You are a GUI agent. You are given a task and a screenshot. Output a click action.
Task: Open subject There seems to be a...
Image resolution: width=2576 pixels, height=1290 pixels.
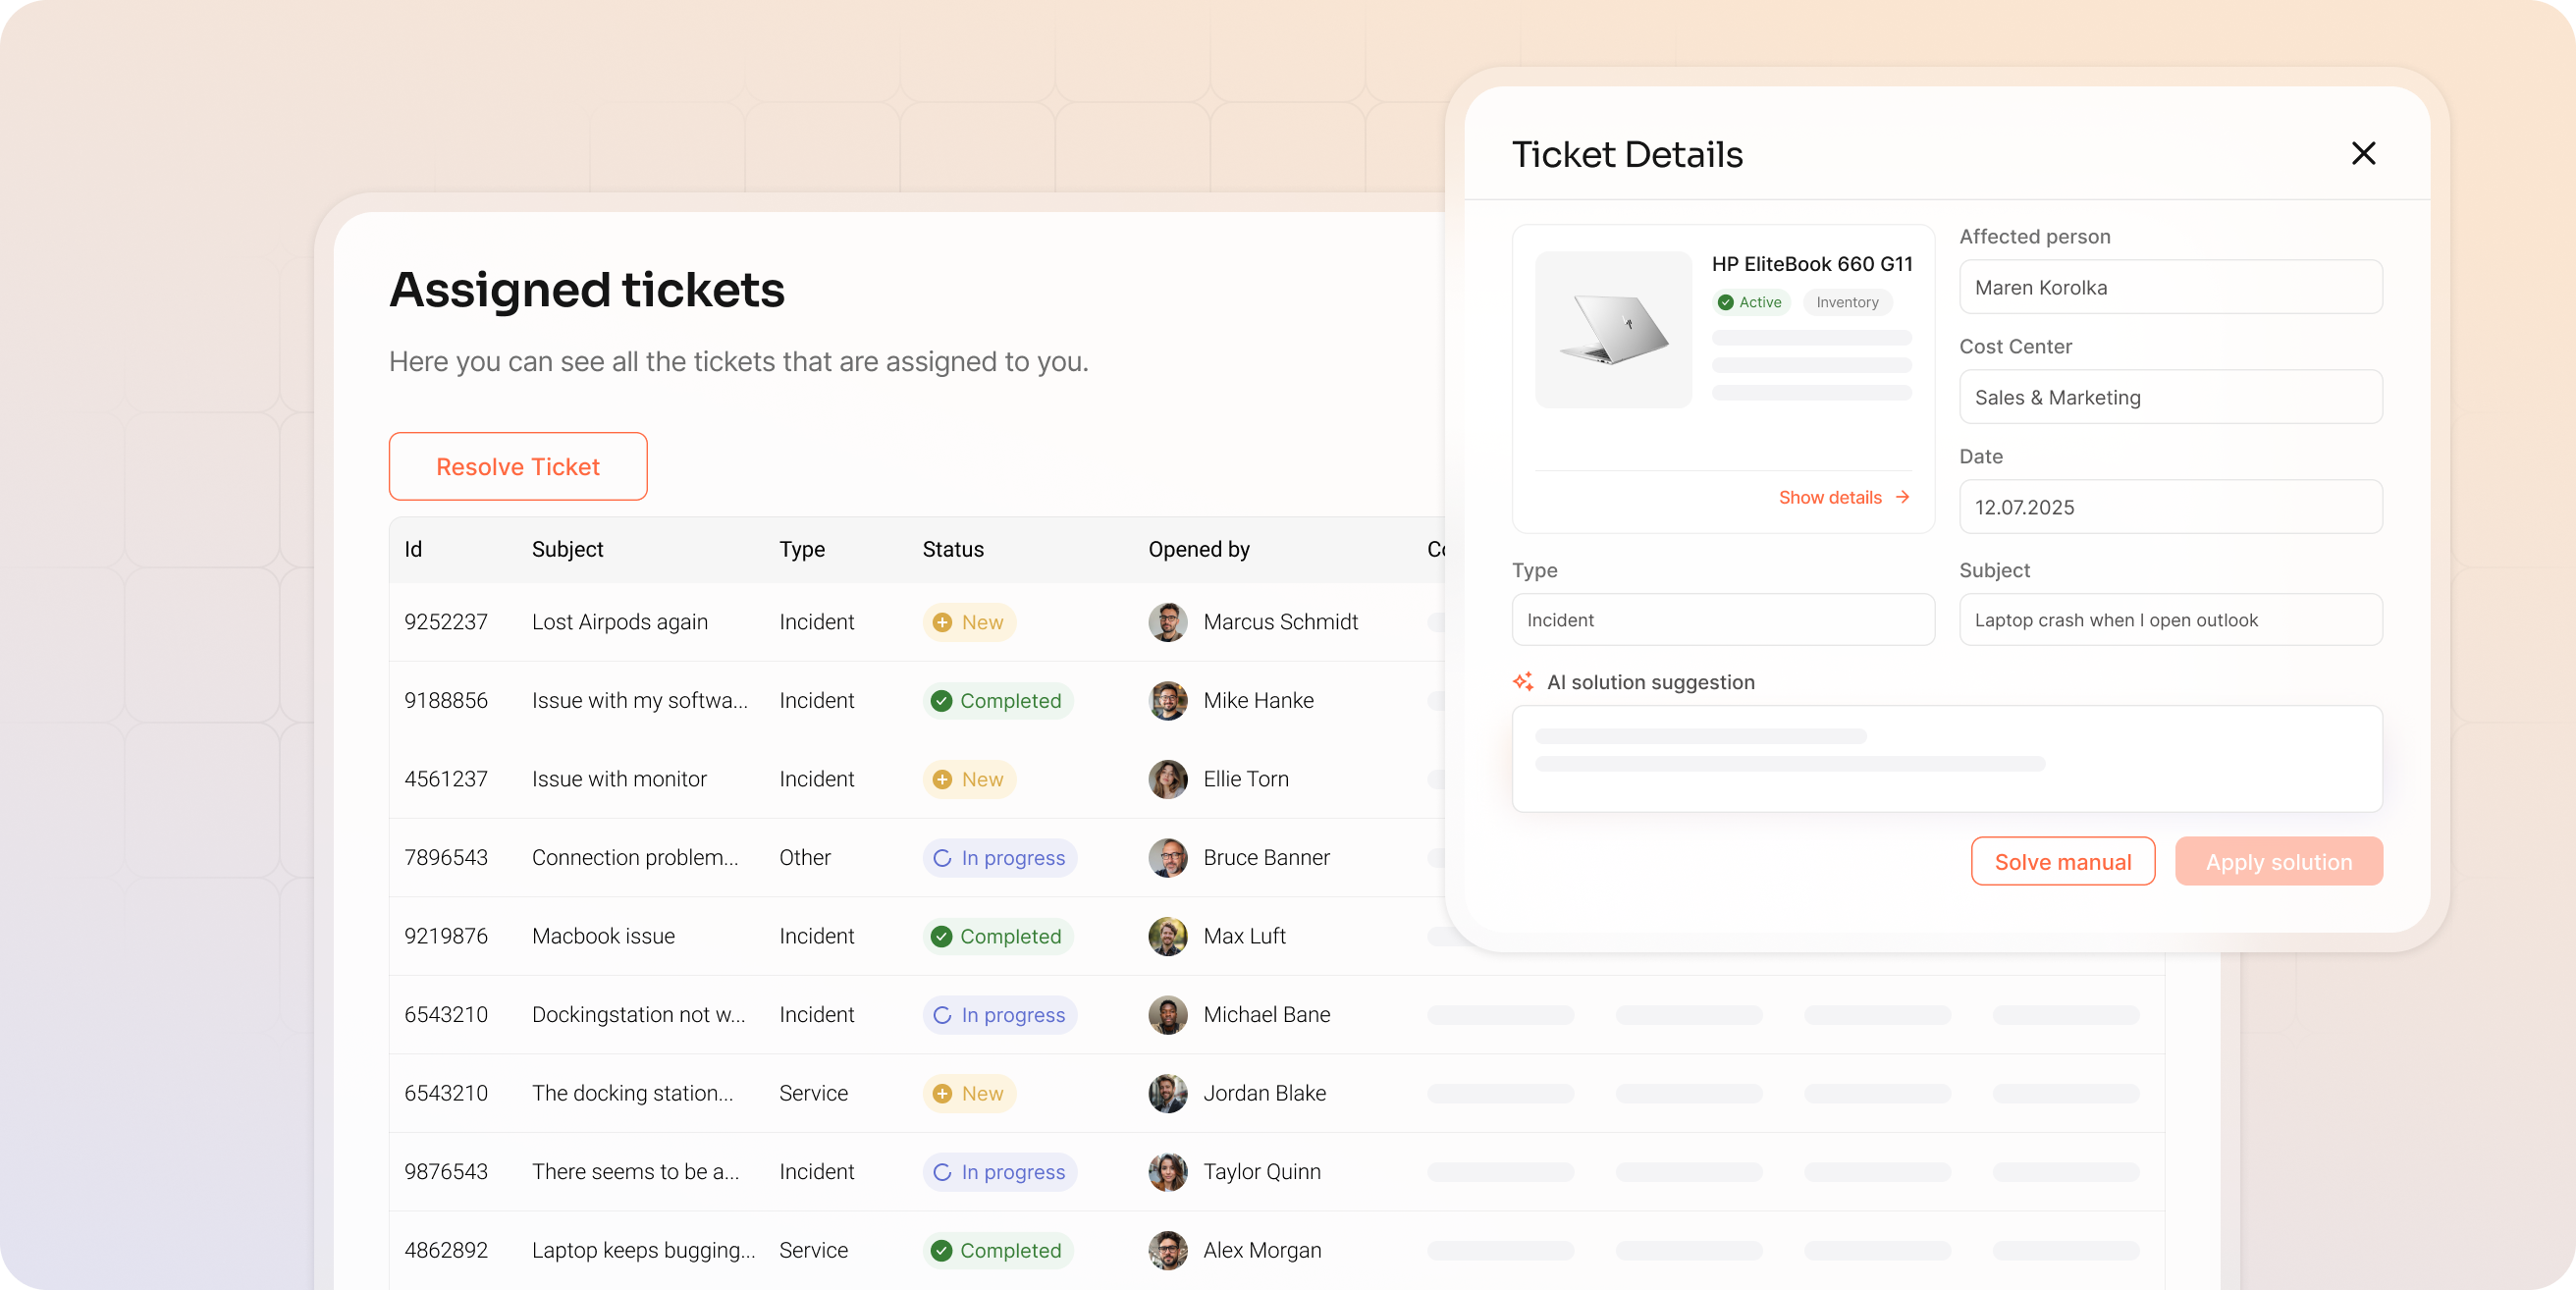(635, 1172)
